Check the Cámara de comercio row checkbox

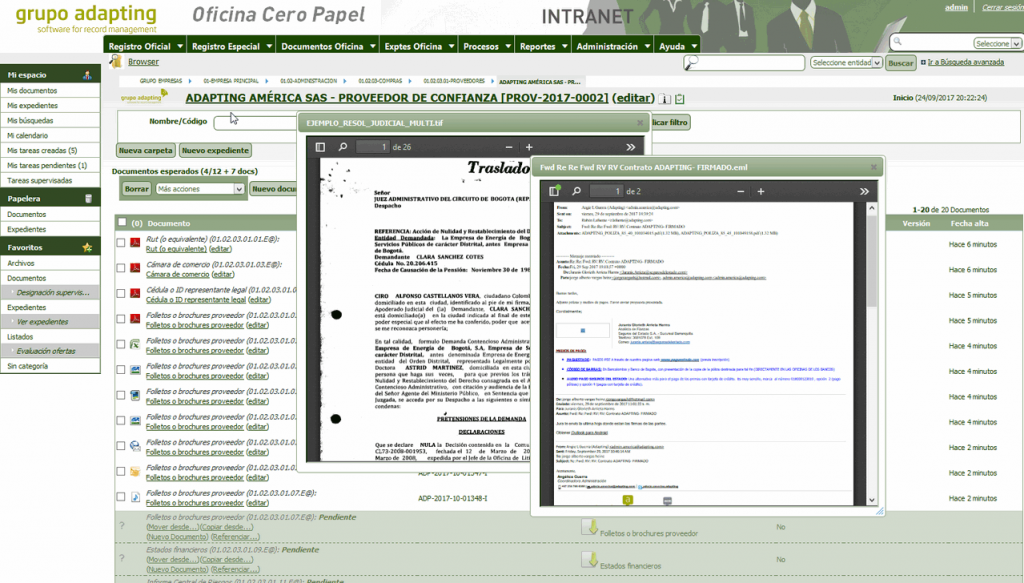click(x=121, y=268)
